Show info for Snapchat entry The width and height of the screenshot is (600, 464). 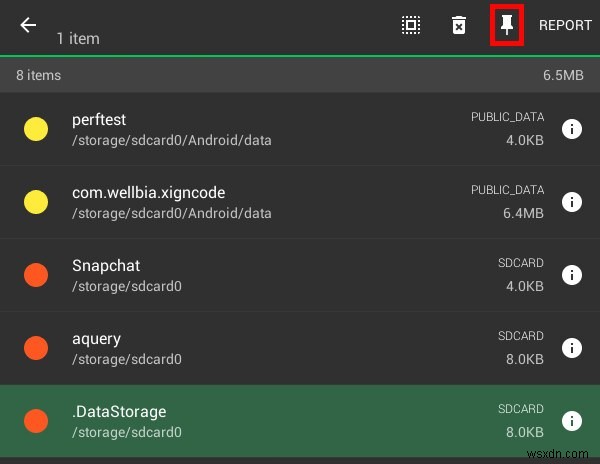click(x=571, y=275)
